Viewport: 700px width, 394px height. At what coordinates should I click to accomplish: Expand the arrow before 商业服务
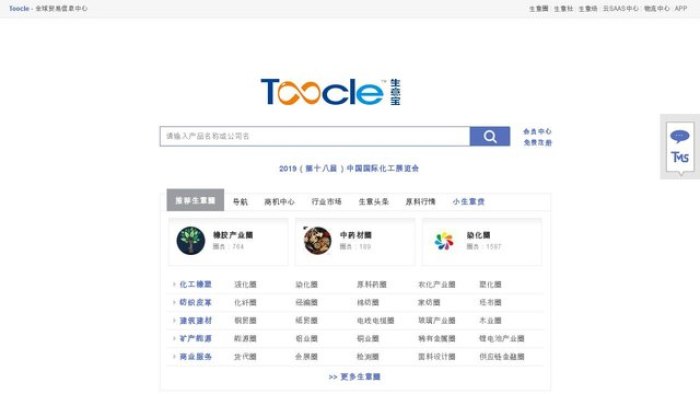[174, 357]
